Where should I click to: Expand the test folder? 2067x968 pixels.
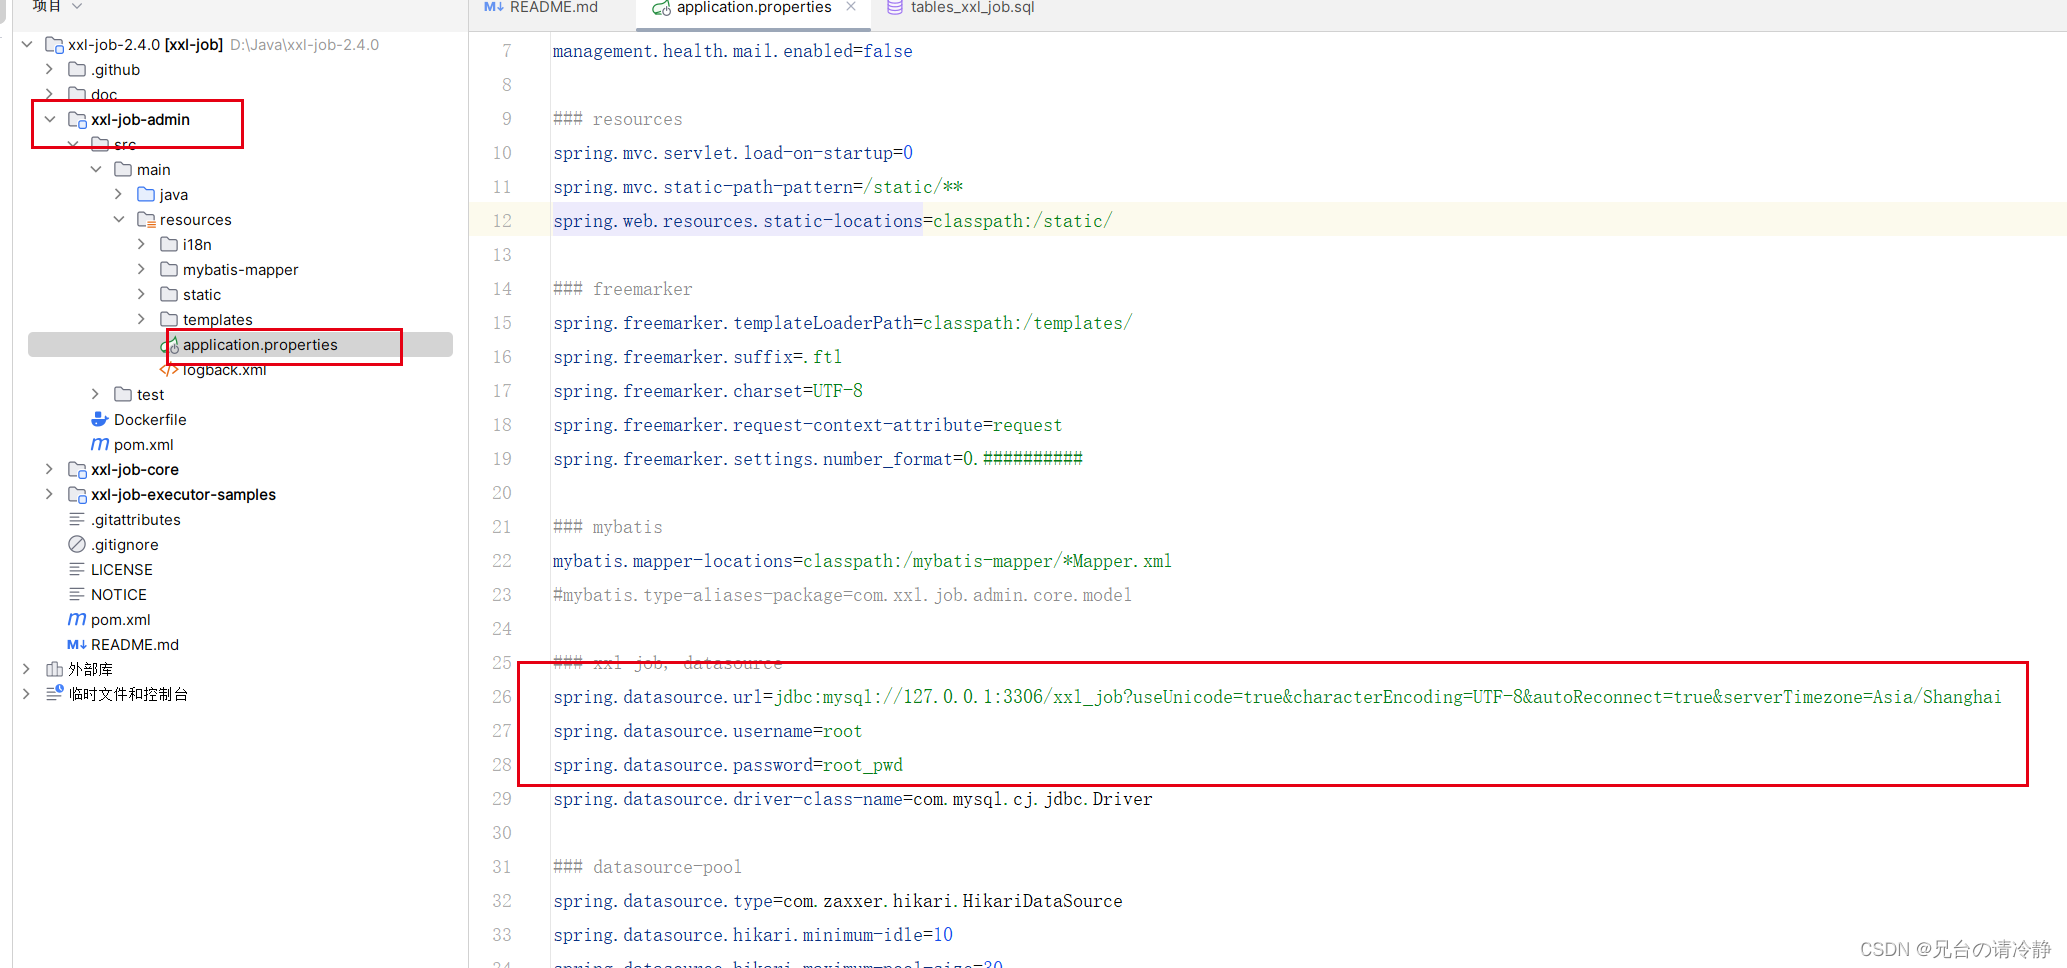96,394
